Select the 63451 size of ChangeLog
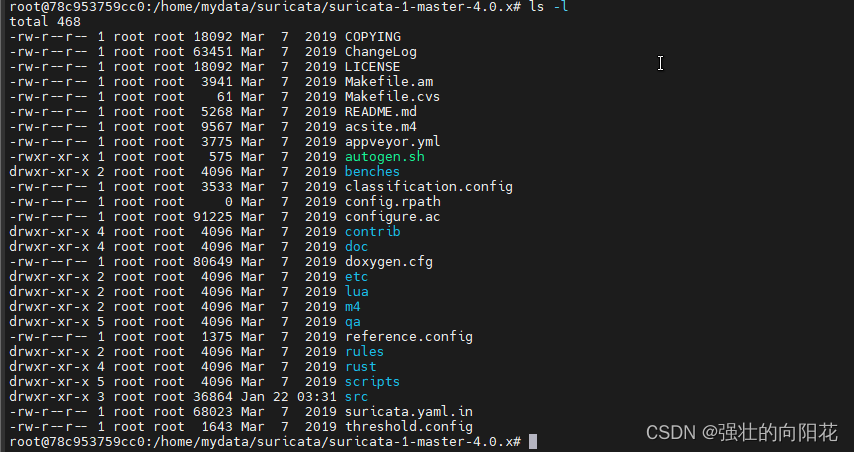The width and height of the screenshot is (854, 452). click(213, 52)
